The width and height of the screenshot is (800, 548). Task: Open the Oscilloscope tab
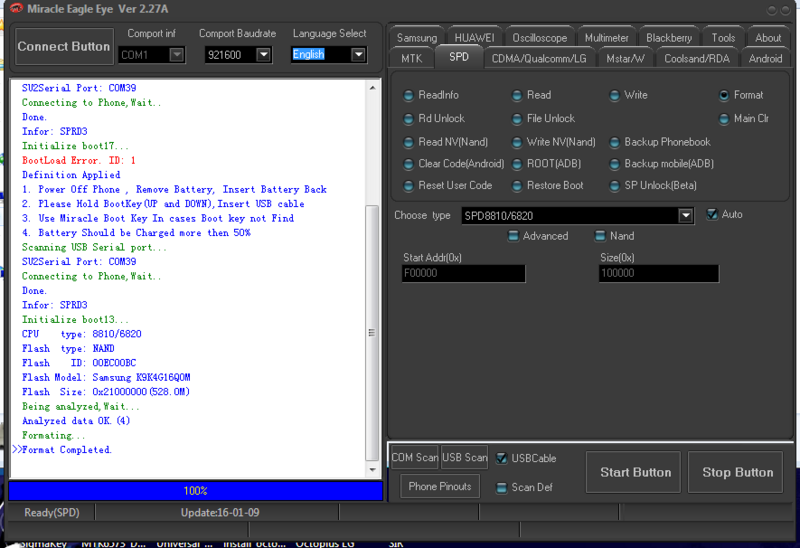click(x=540, y=38)
